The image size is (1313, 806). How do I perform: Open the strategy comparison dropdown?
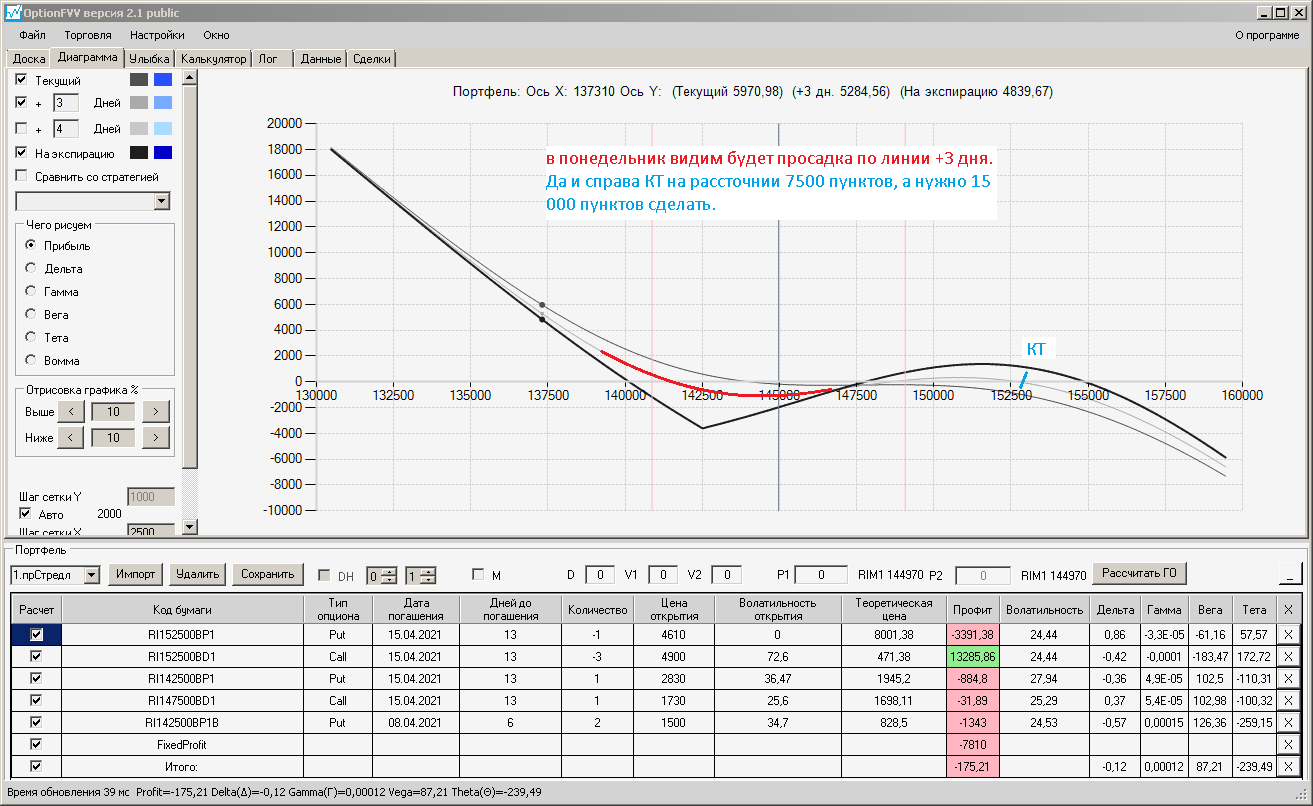tap(163, 201)
